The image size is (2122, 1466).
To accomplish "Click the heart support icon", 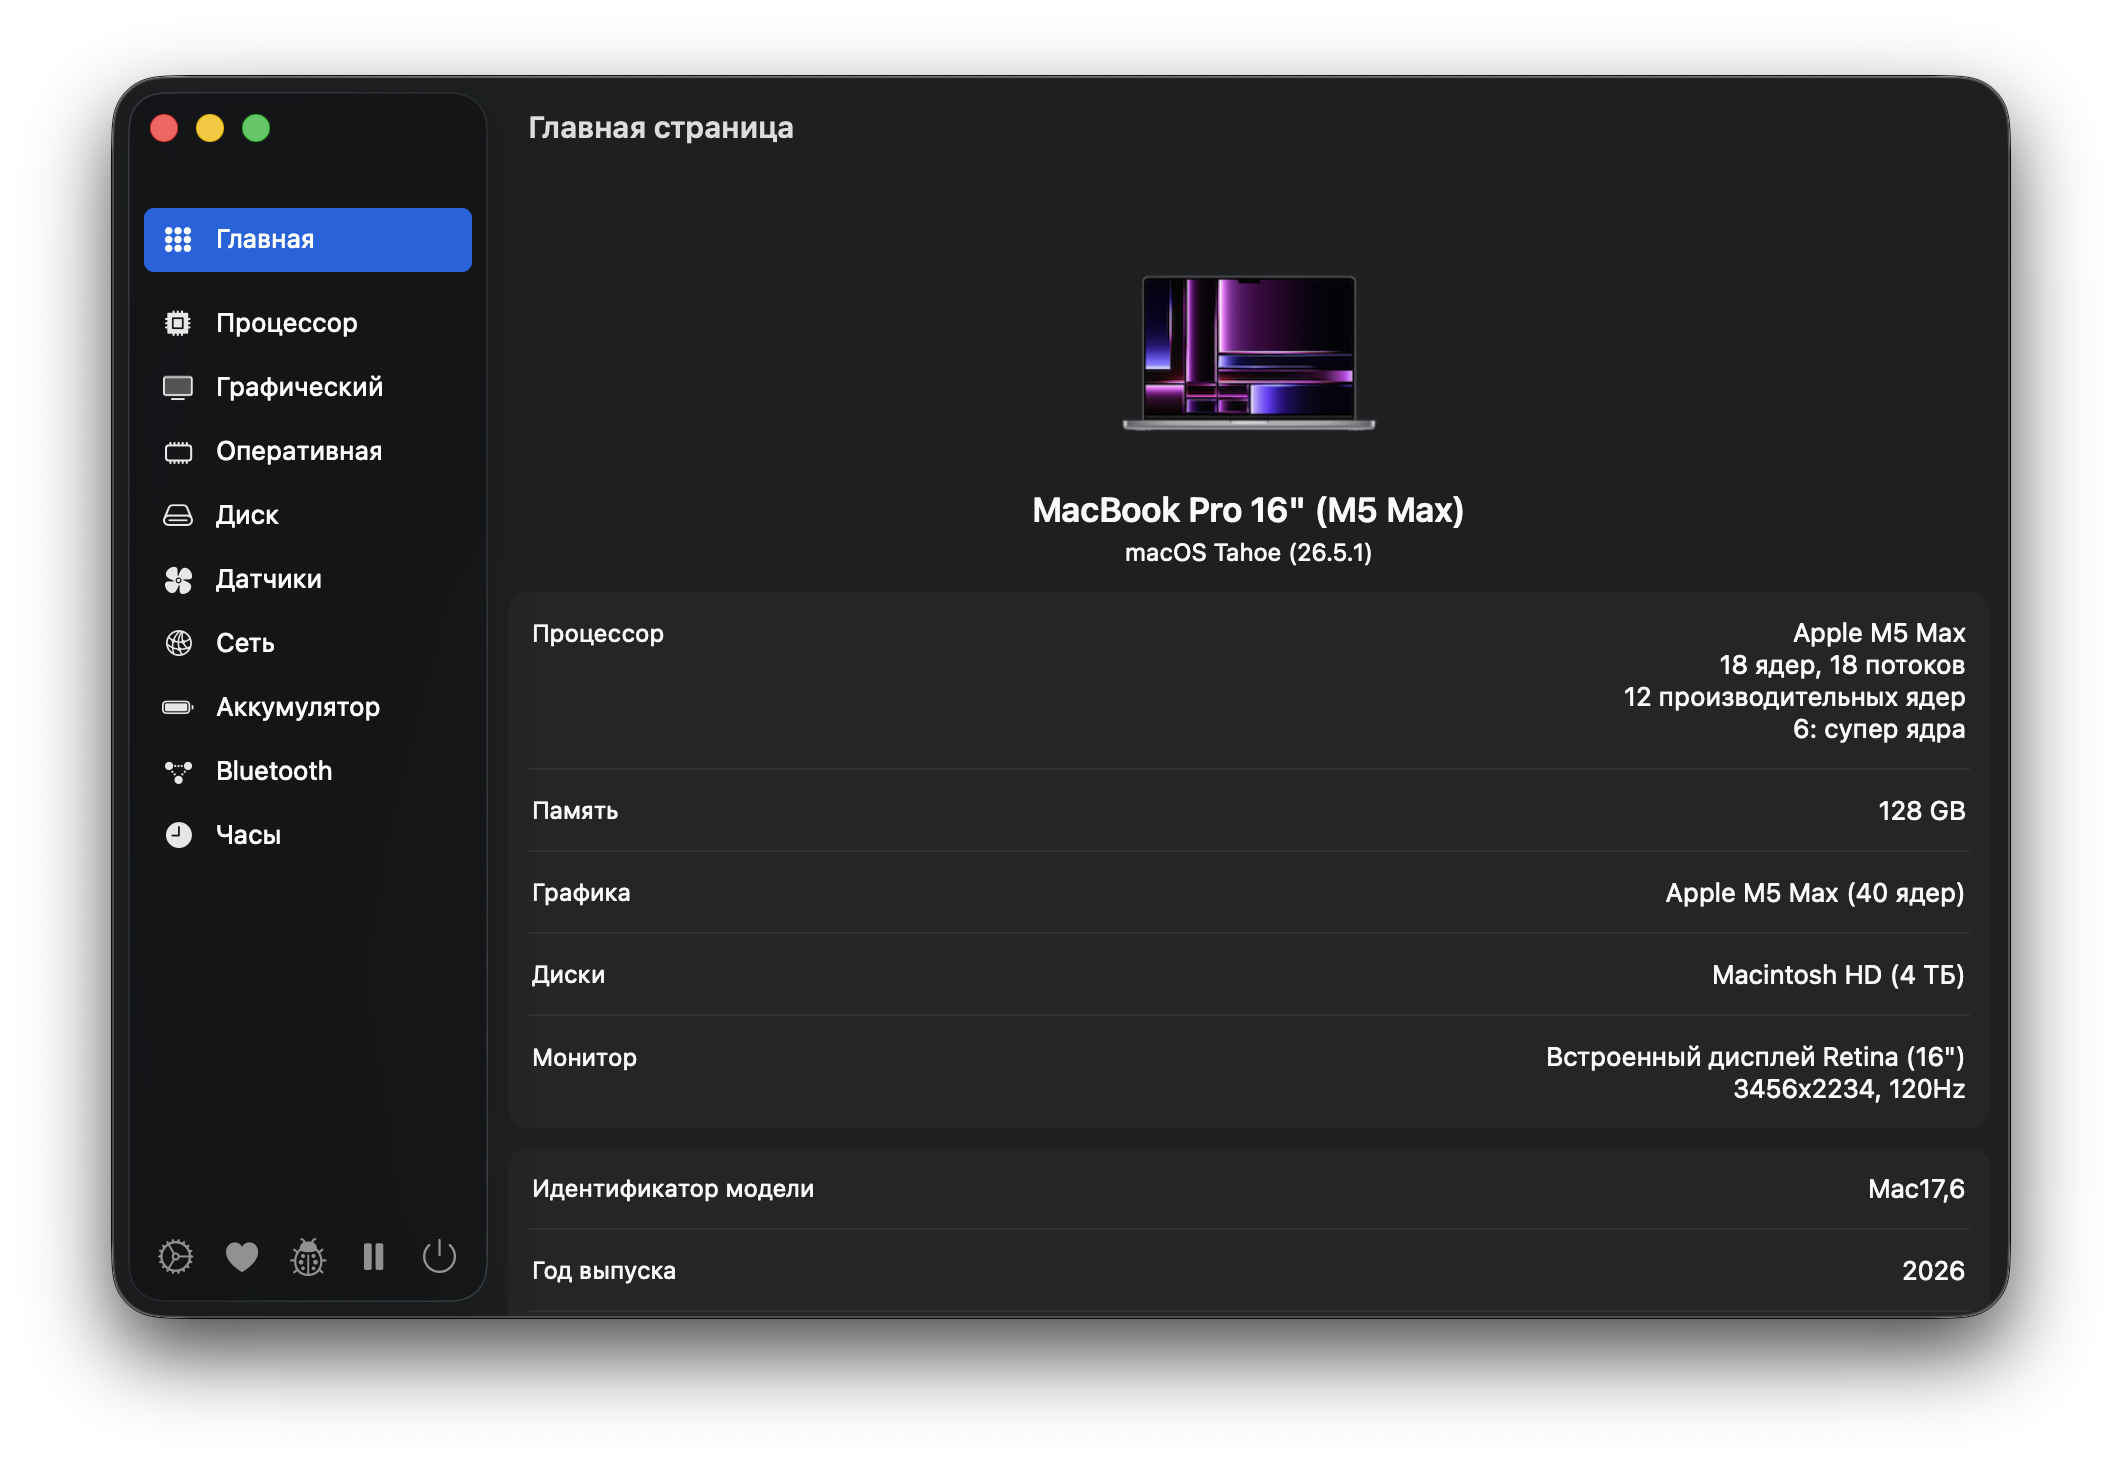I will [x=242, y=1257].
